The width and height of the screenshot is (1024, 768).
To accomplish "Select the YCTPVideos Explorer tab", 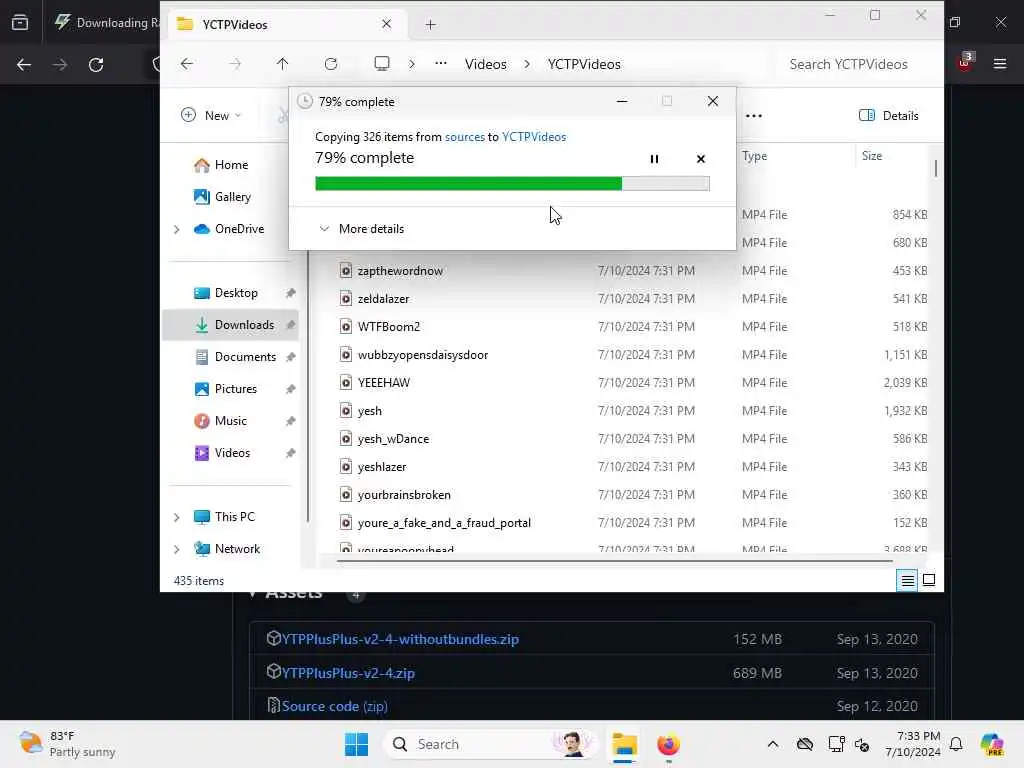I will (285, 24).
